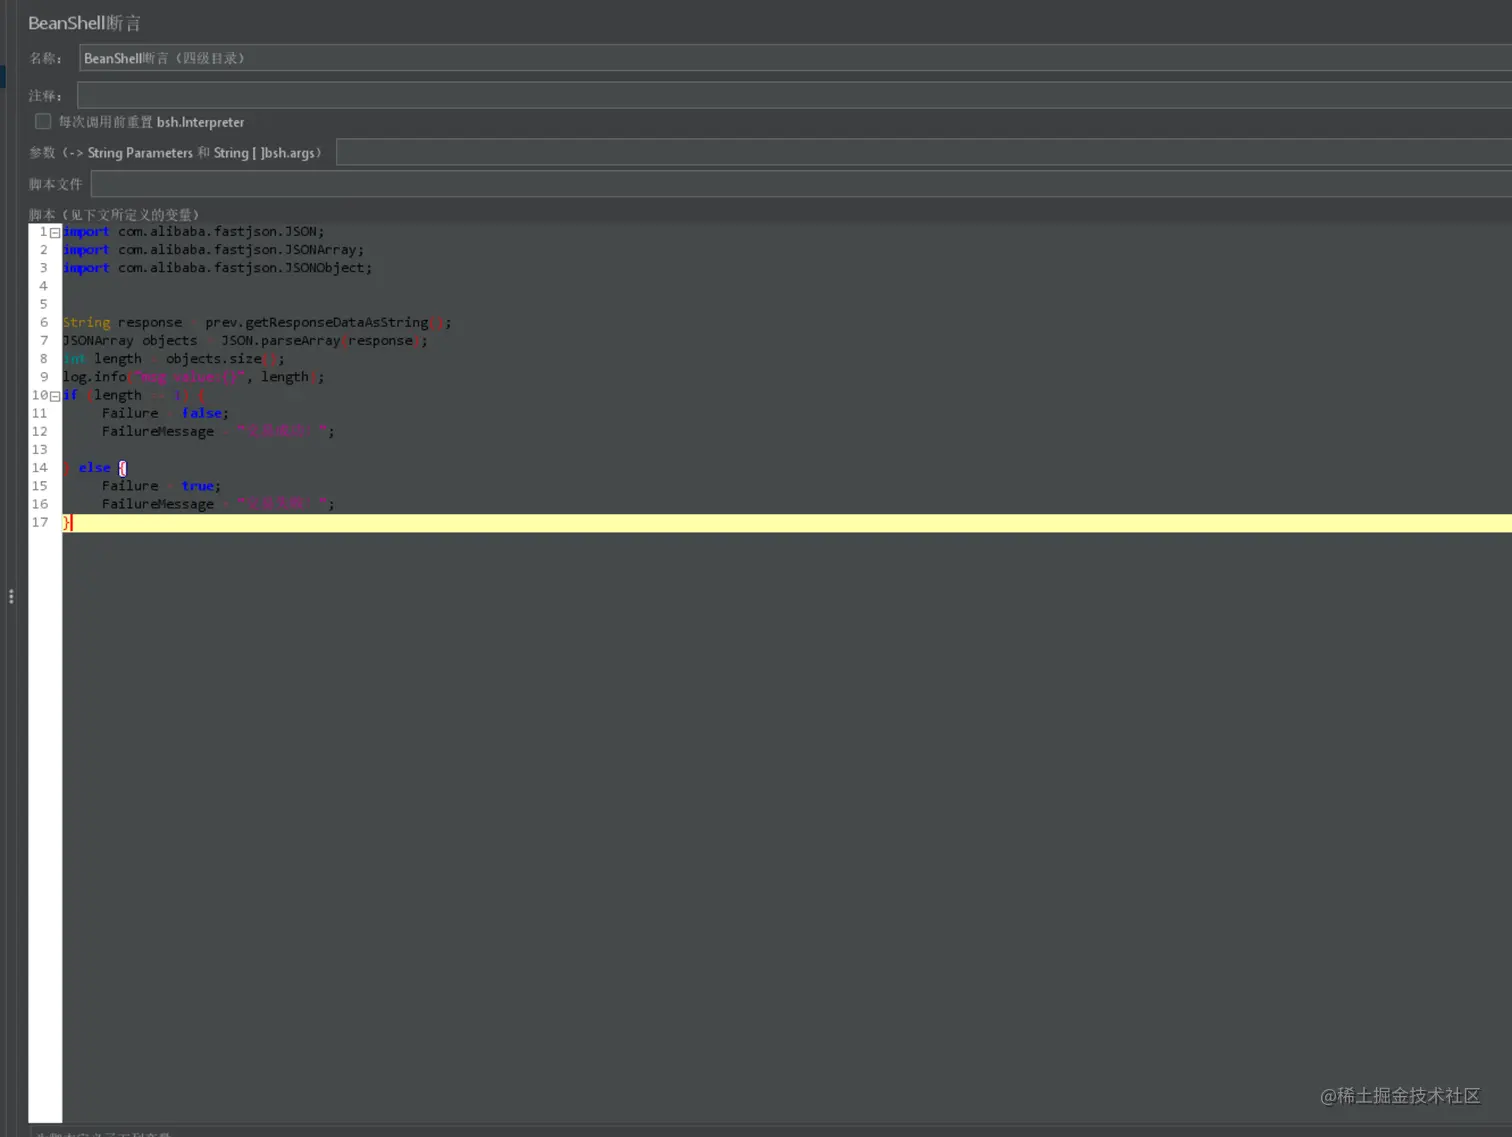
Task: Focus the empty 注释 comment field
Action: point(794,95)
